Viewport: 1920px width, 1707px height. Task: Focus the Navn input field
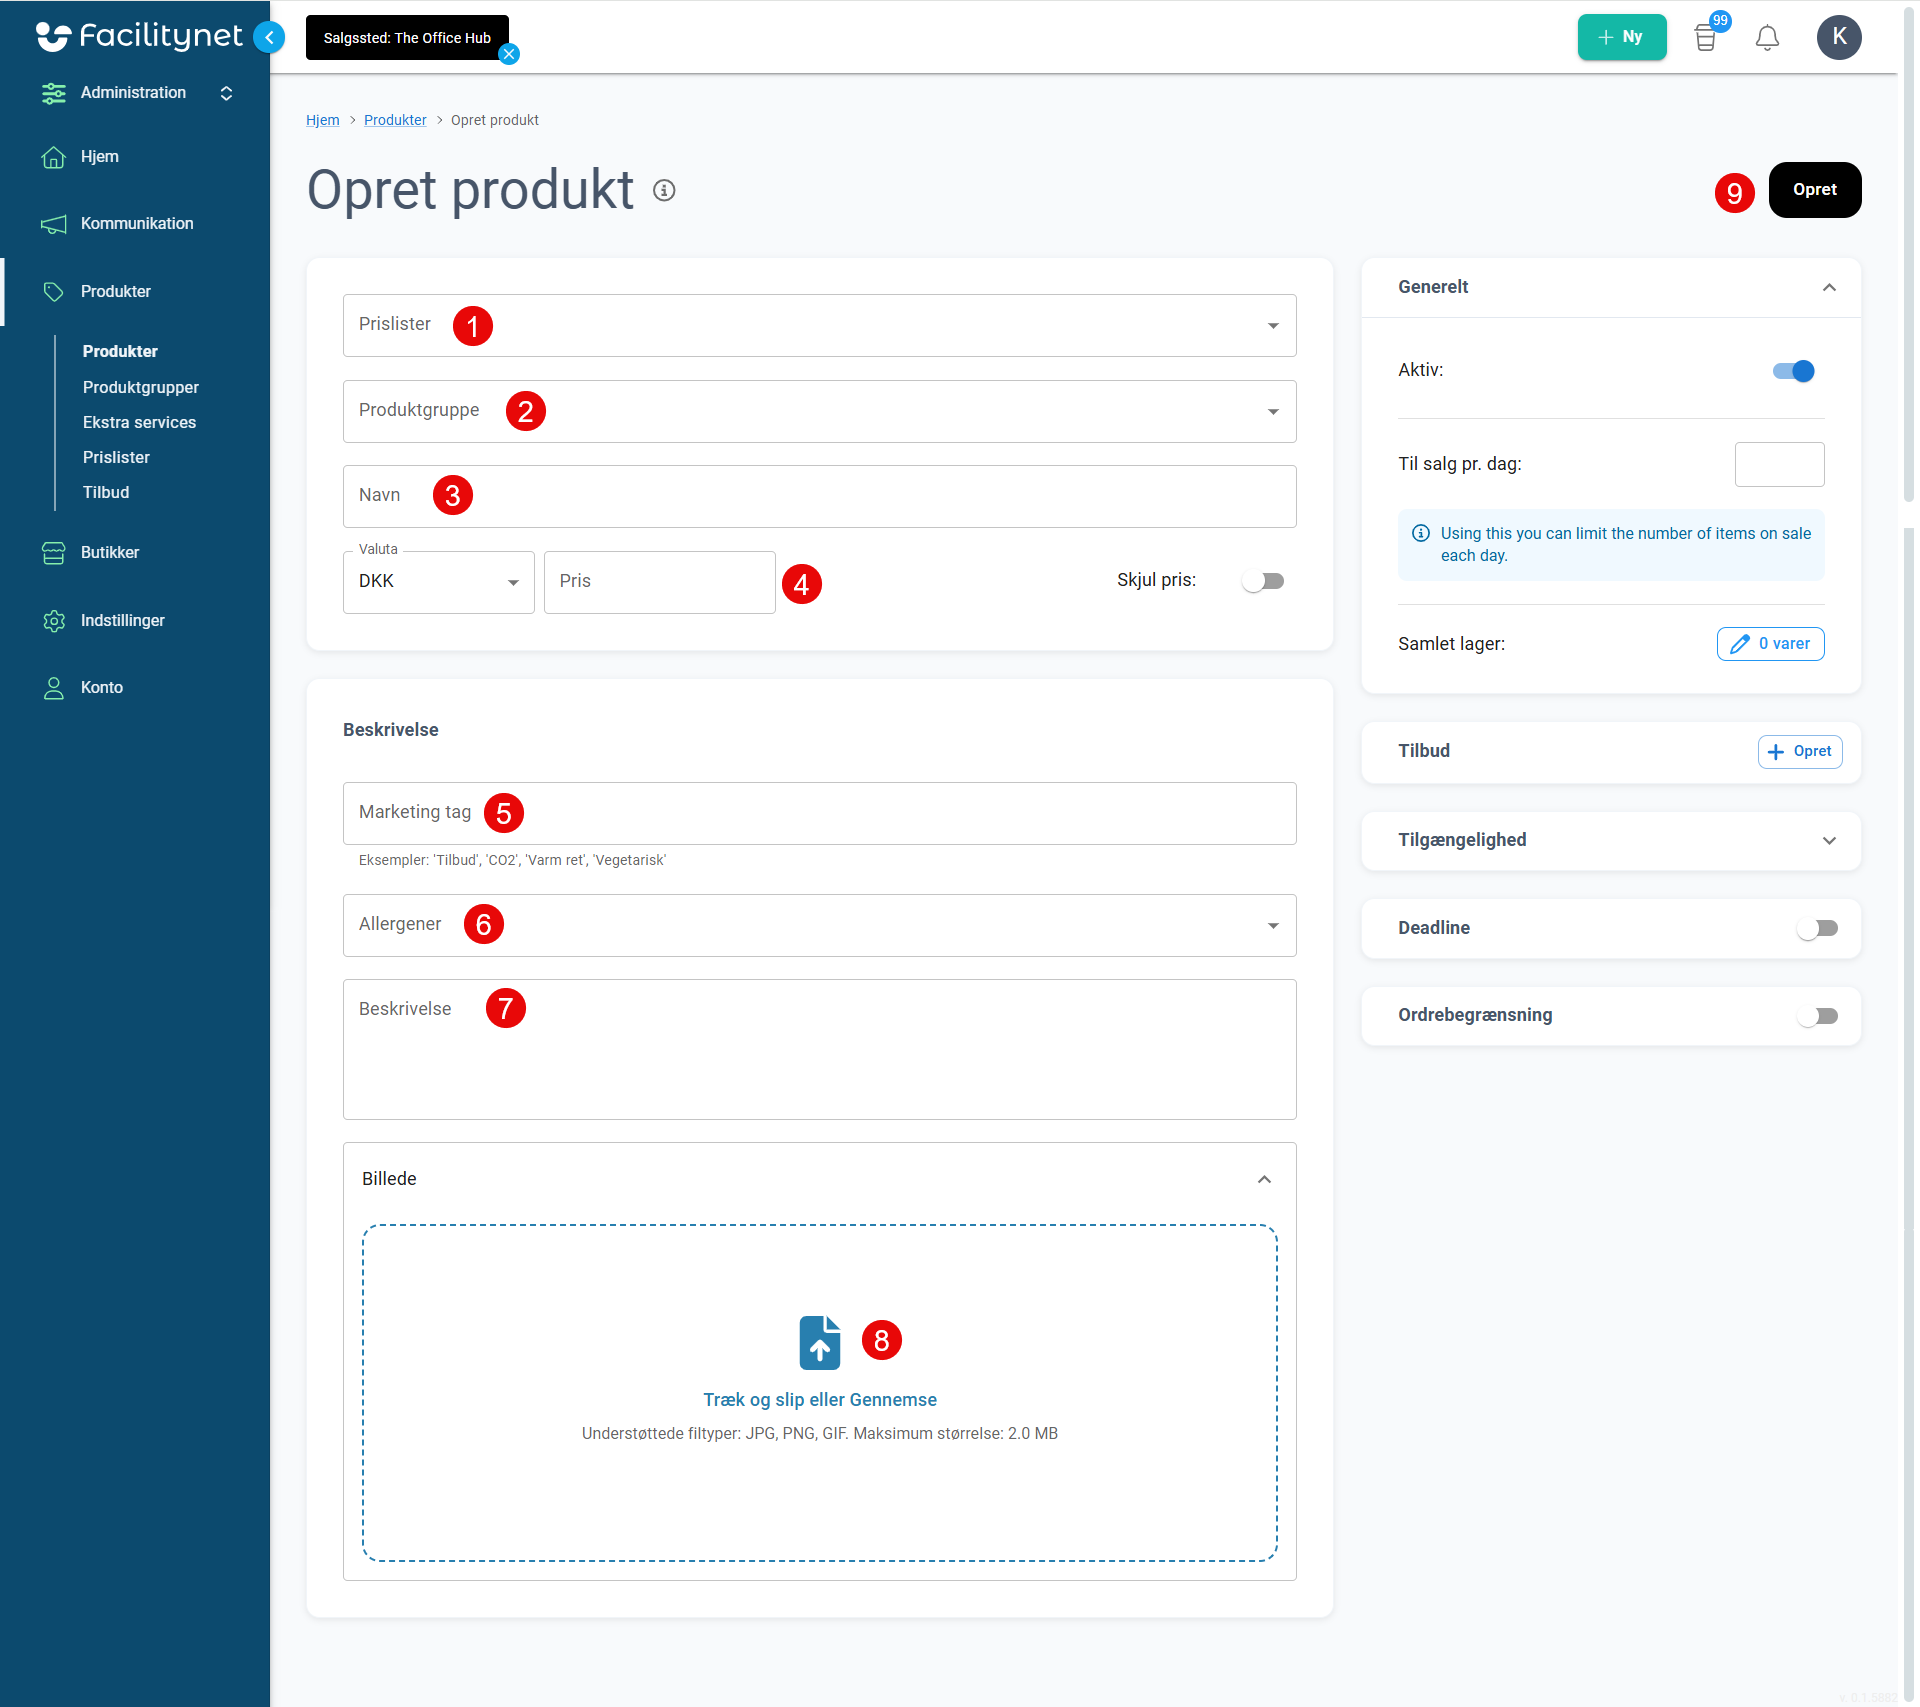[x=819, y=496]
